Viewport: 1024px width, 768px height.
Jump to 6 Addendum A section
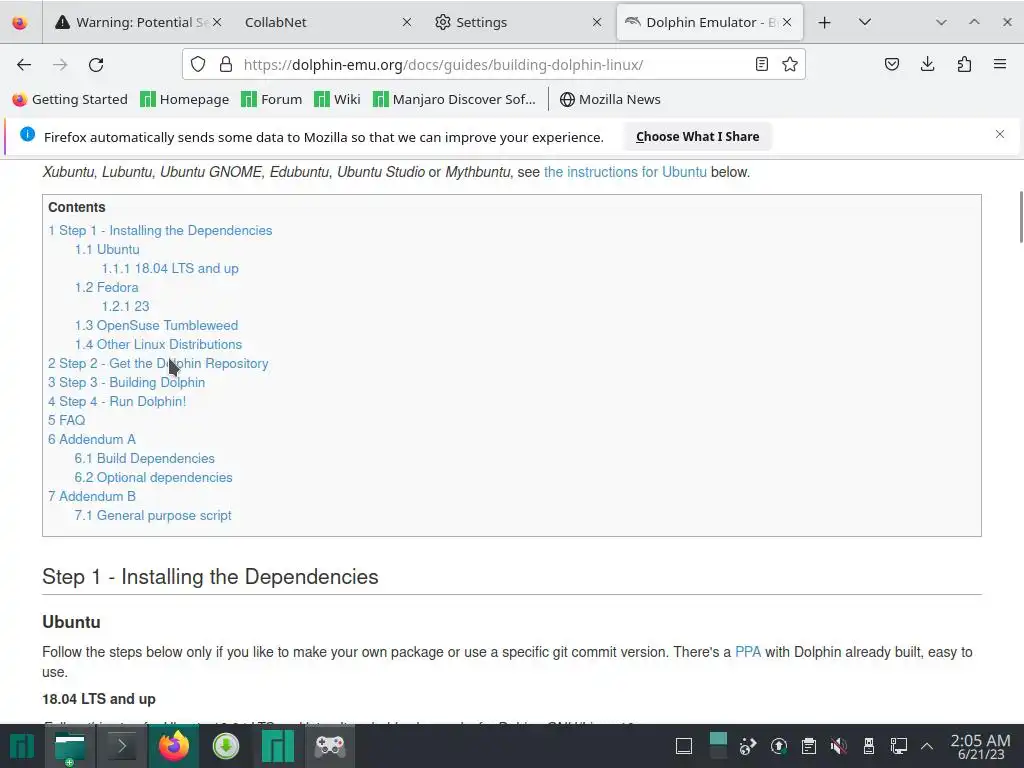(92, 439)
